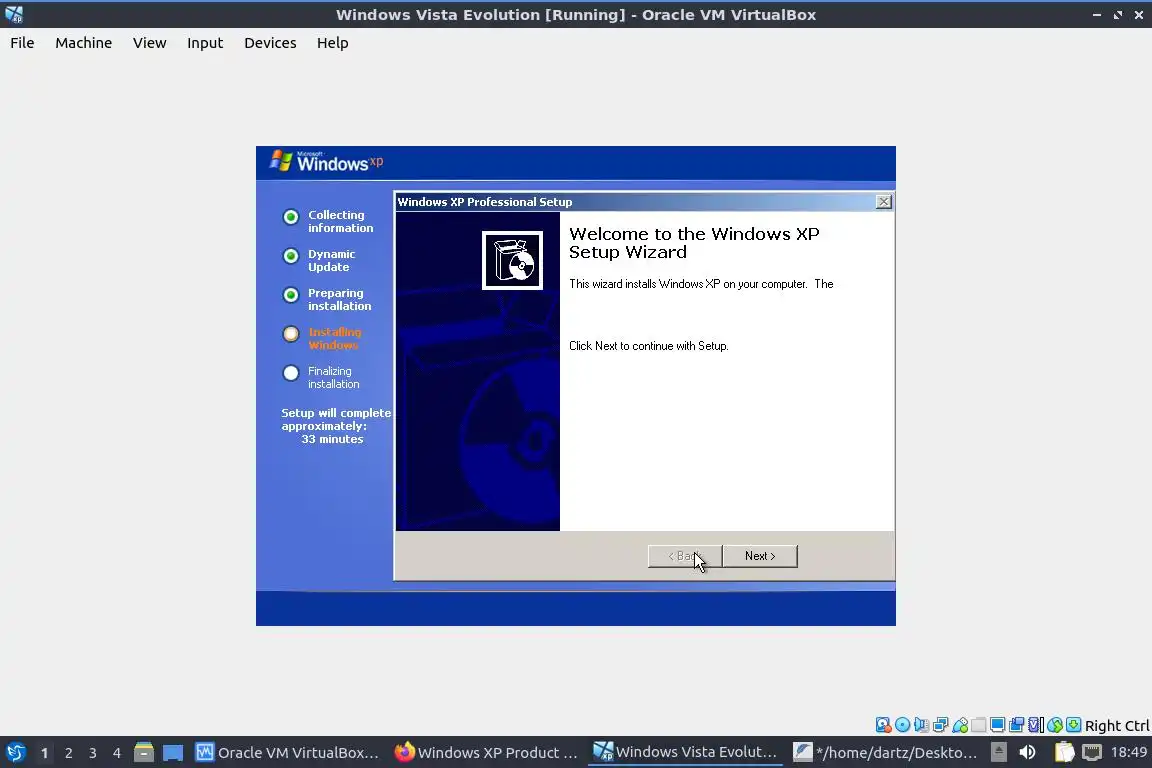
Task: Switch to workspace 1
Action: coord(44,753)
